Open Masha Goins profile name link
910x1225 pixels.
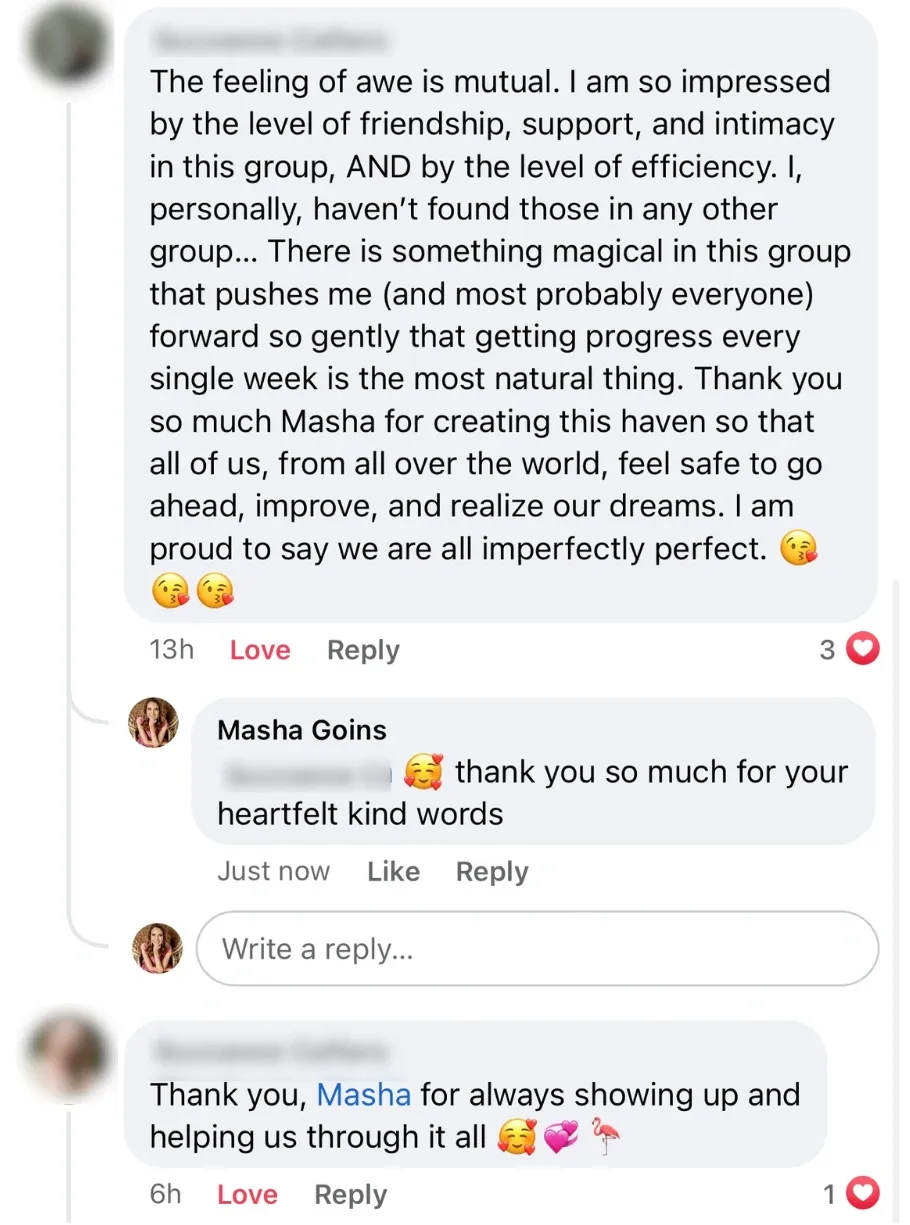[301, 730]
